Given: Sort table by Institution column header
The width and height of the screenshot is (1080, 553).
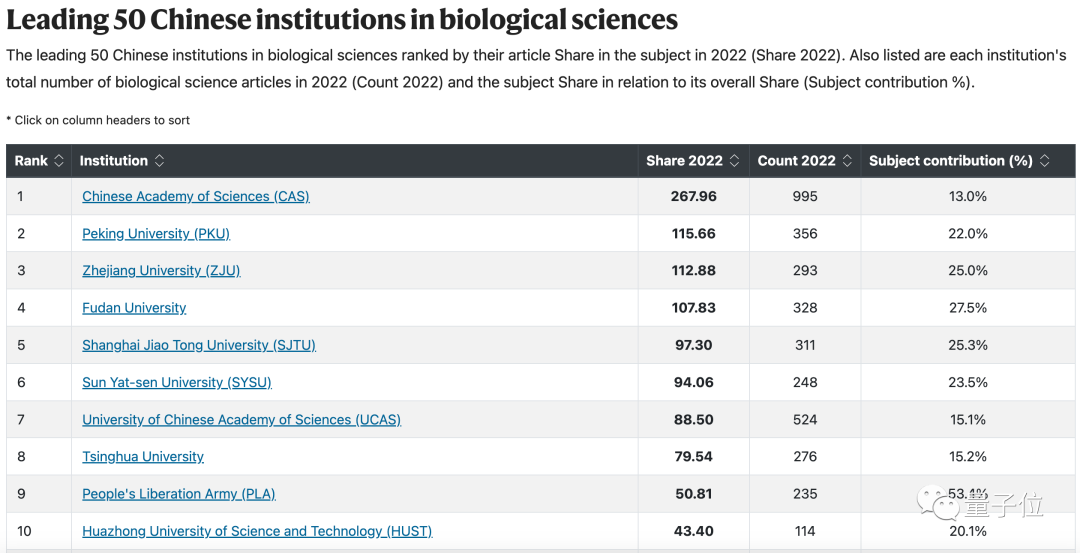Looking at the screenshot, I should (x=114, y=161).
